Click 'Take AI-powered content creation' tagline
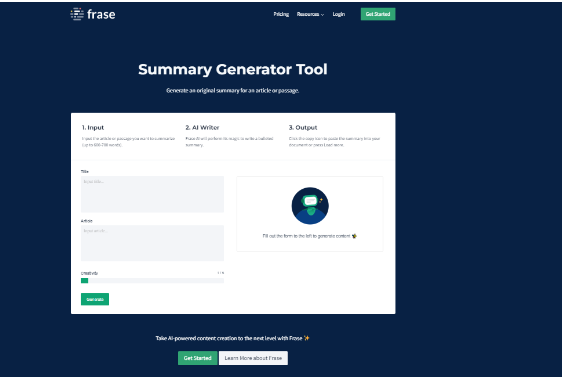This screenshot has width=563, height=378. point(233,338)
